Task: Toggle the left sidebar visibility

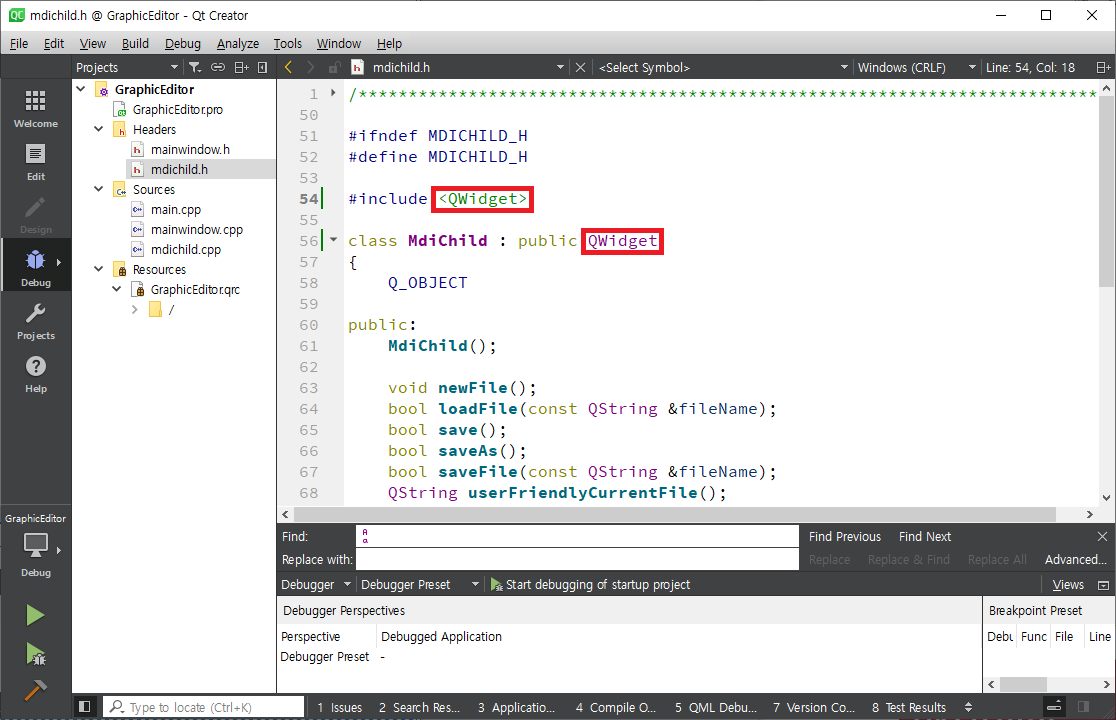Action: click(x=85, y=706)
